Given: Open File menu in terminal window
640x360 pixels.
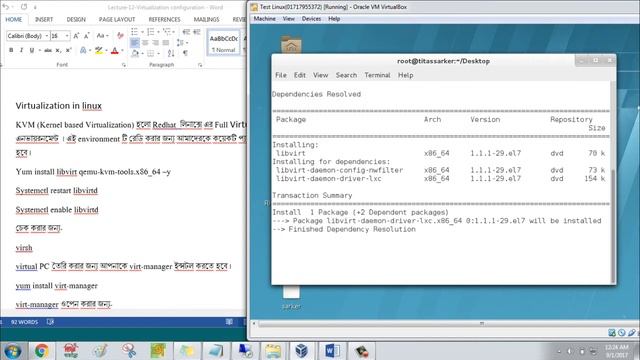Looking at the screenshot, I should [281, 75].
